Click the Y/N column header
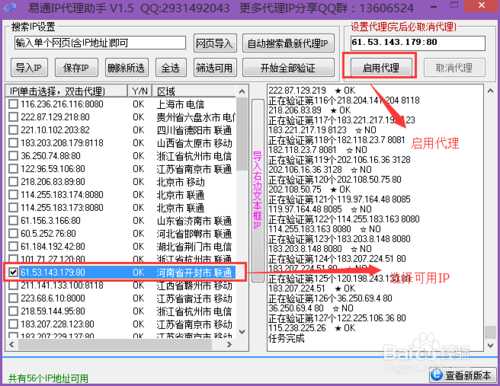 coord(140,91)
